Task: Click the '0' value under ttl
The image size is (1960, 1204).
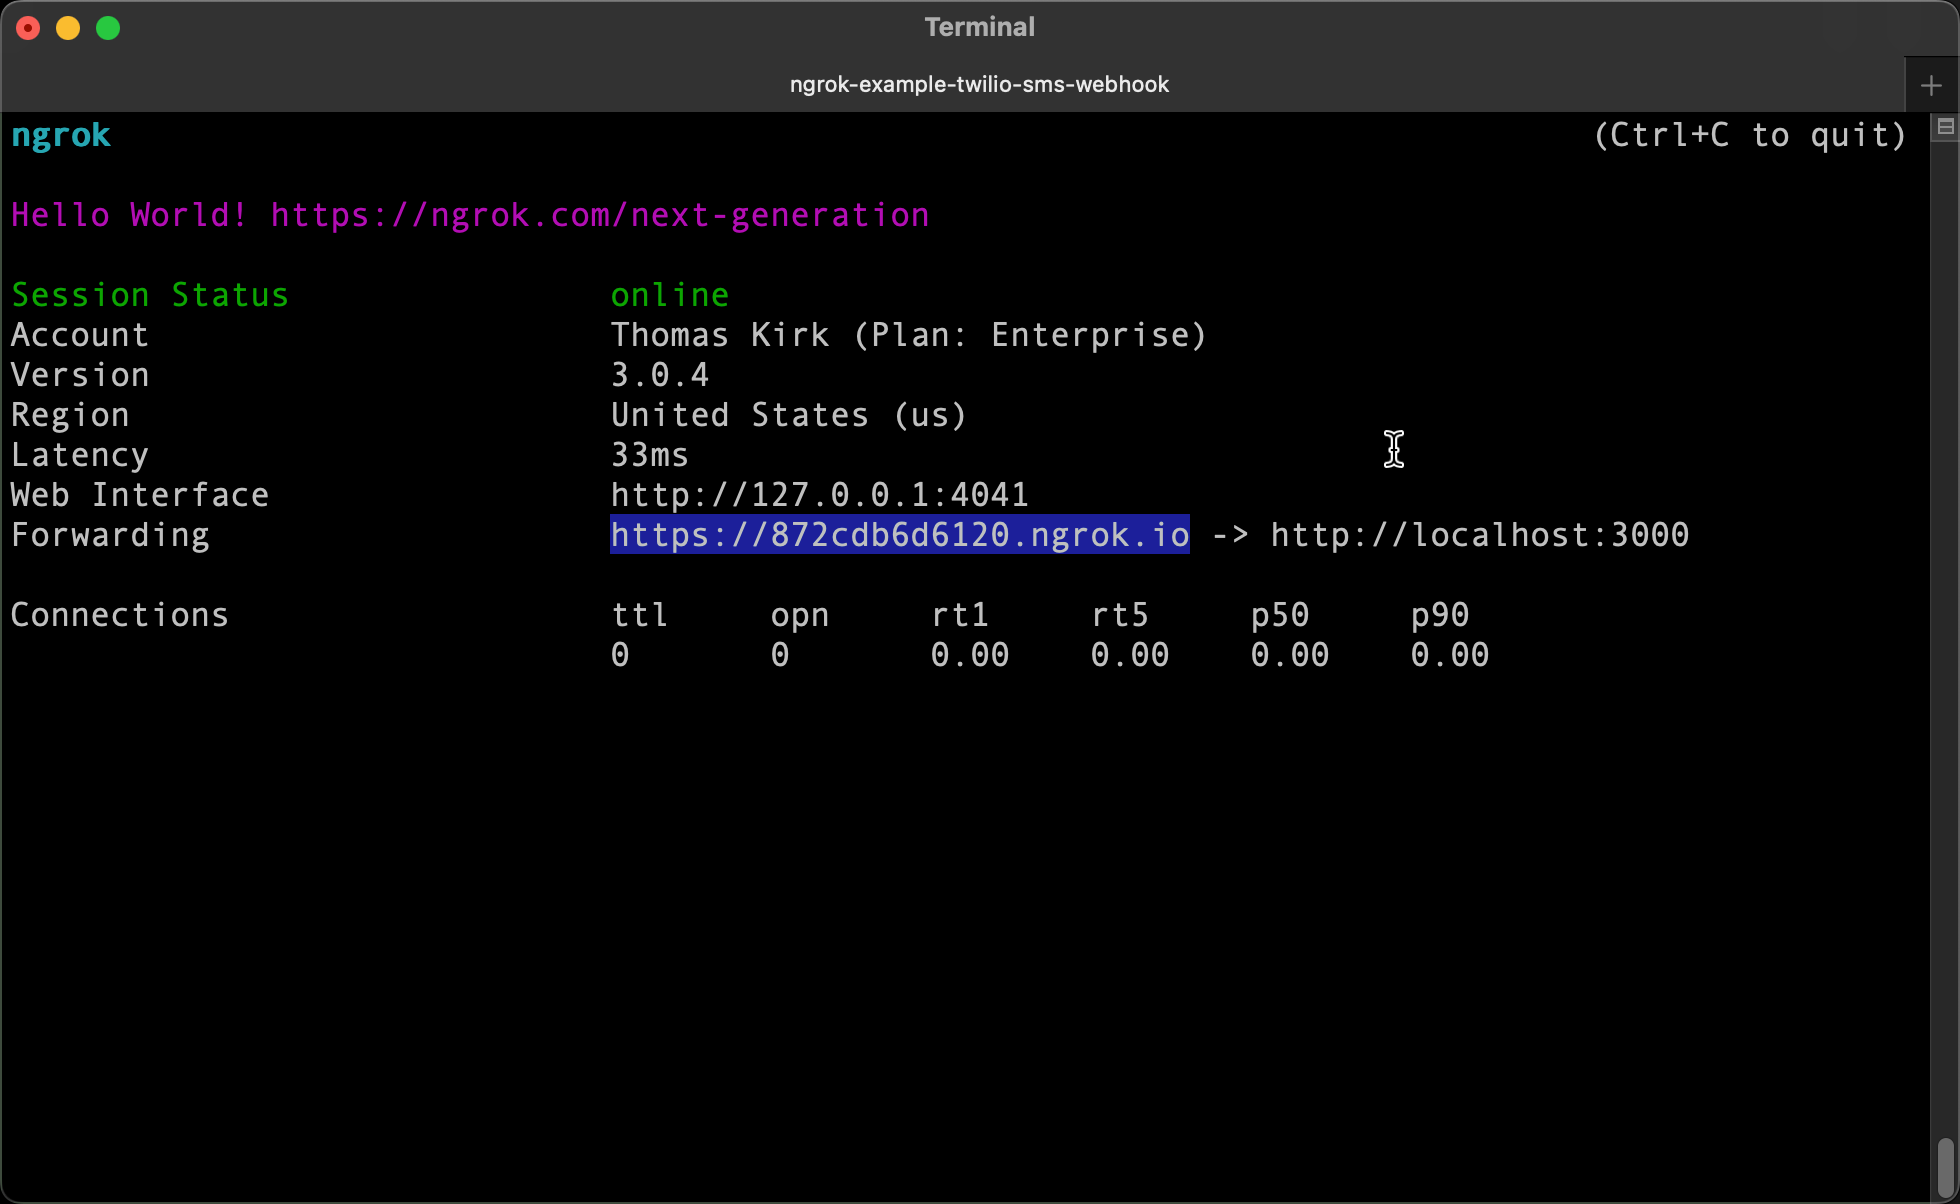Action: [620, 655]
